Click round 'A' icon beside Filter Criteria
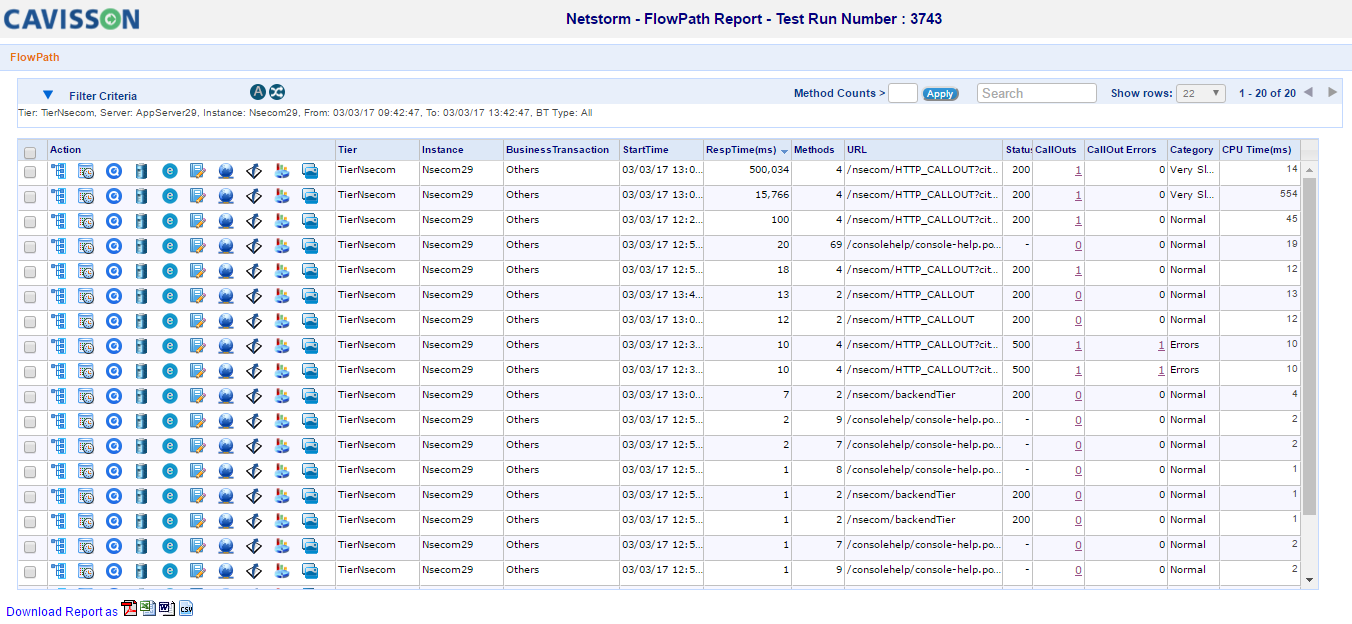Screen dimensions: 1352x624 coord(258,92)
